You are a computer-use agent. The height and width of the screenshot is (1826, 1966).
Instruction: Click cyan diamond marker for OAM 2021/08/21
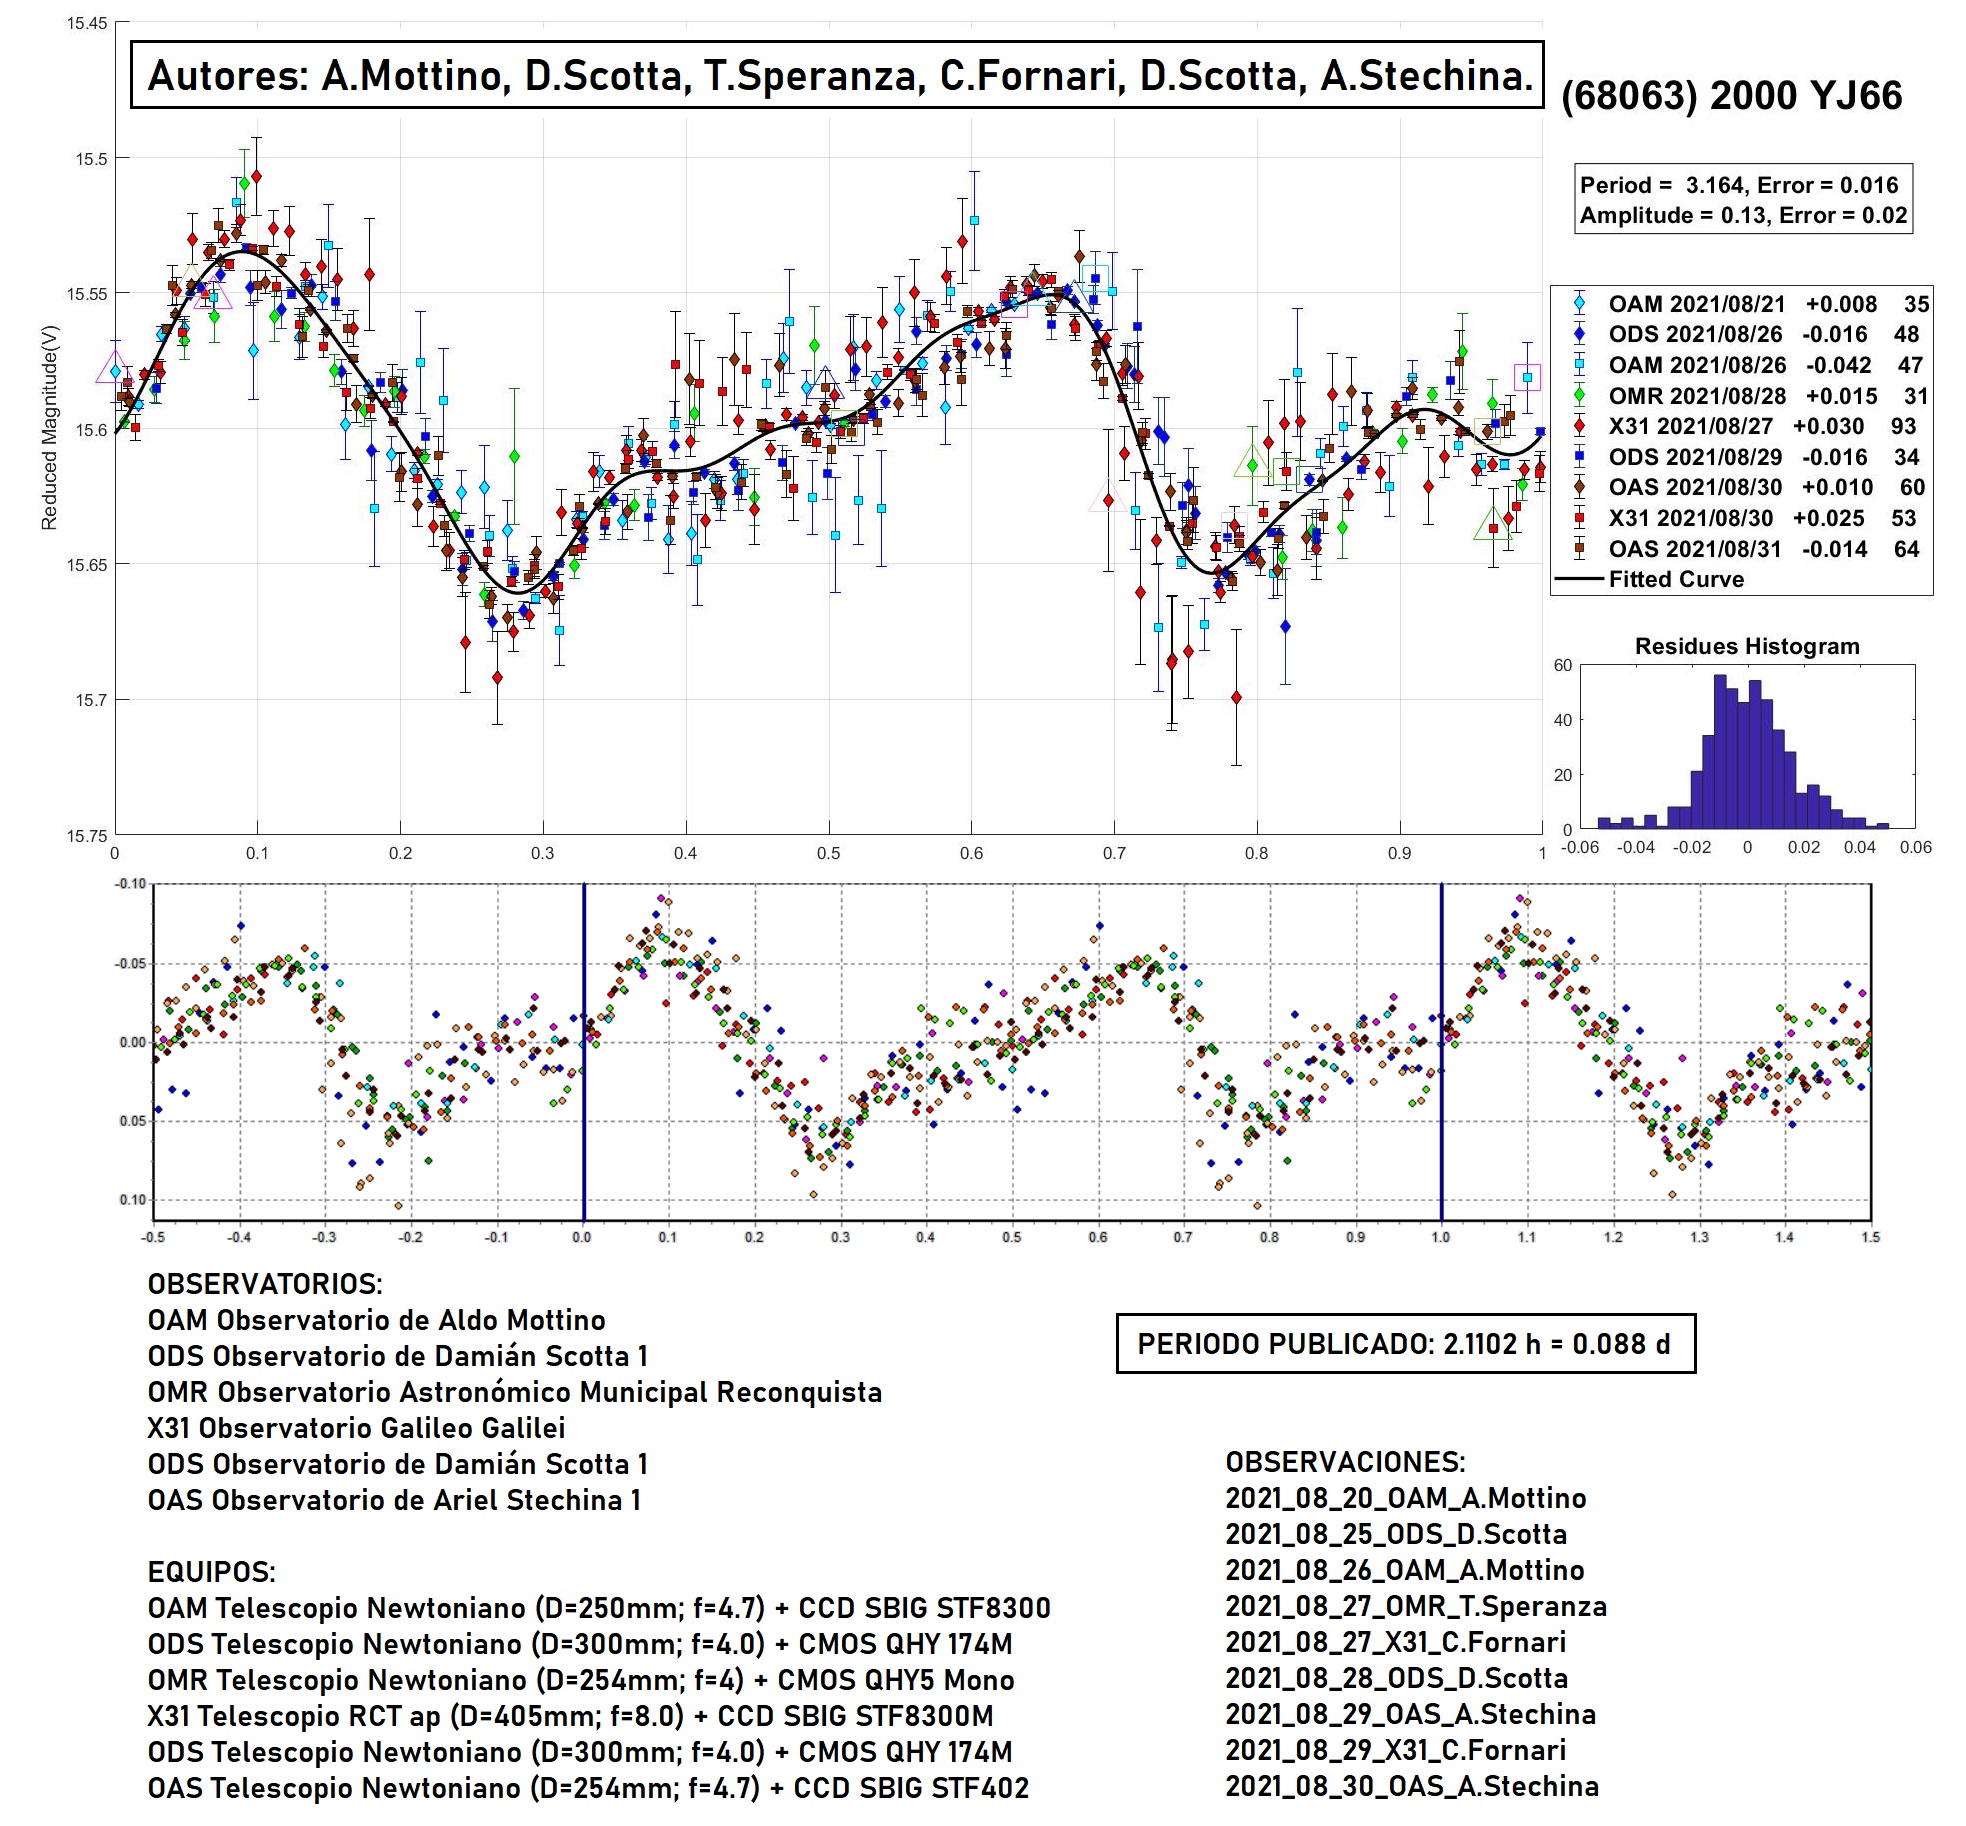pyautogui.click(x=1579, y=304)
